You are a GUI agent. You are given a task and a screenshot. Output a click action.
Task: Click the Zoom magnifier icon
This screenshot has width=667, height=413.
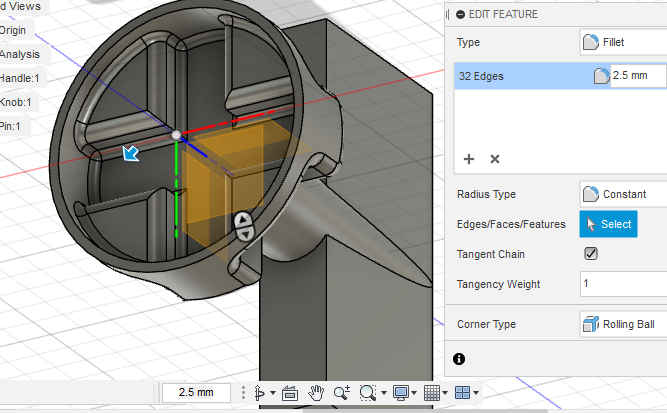342,393
